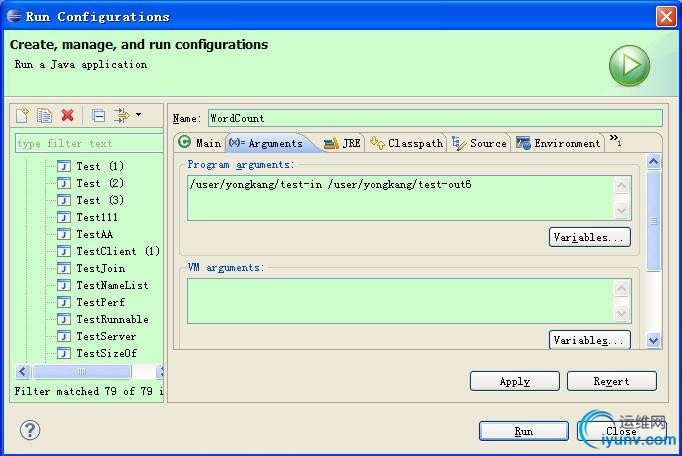
Task: Show hidden tabs with the chevron overflow
Action: pyautogui.click(x=615, y=140)
